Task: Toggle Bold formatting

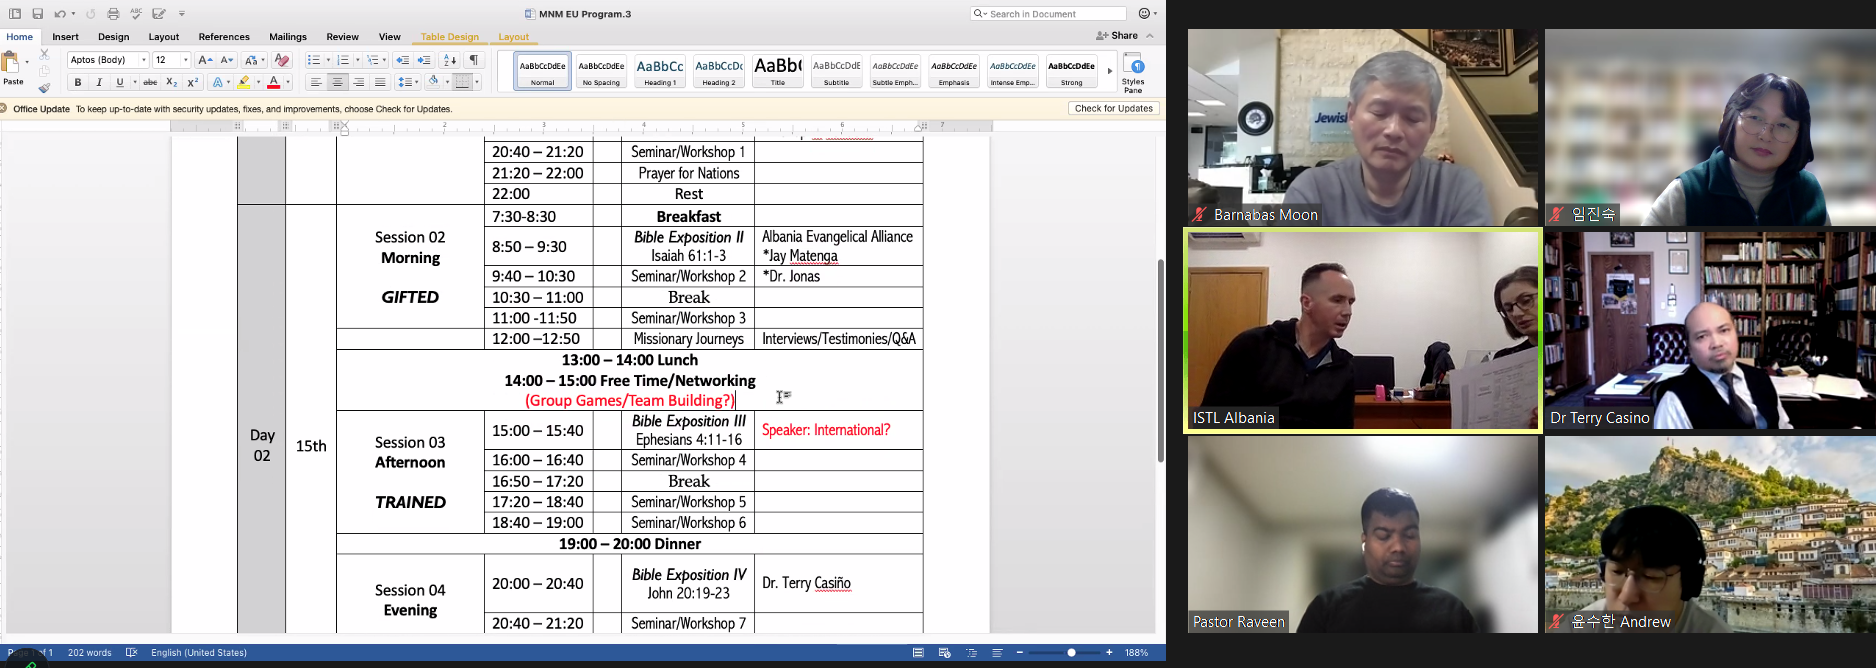Action: (x=78, y=82)
